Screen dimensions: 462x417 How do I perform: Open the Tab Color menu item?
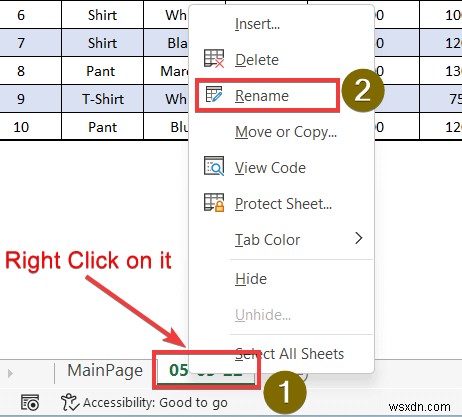tap(267, 240)
